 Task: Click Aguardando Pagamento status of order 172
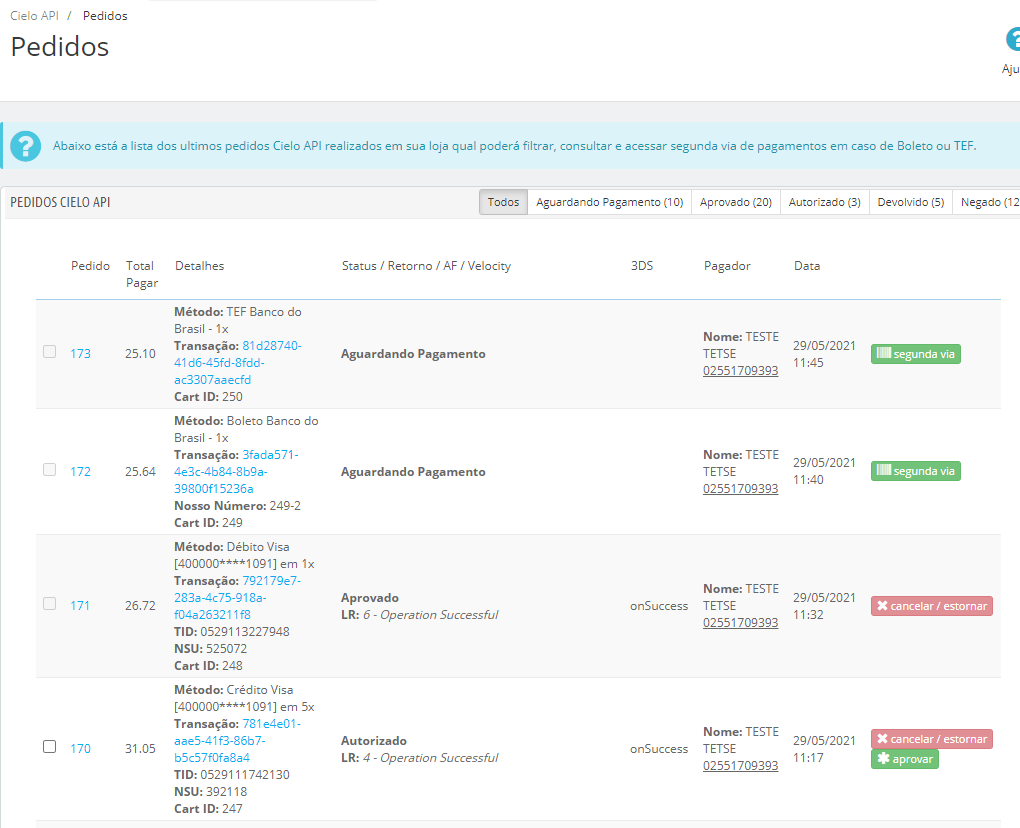pos(413,472)
